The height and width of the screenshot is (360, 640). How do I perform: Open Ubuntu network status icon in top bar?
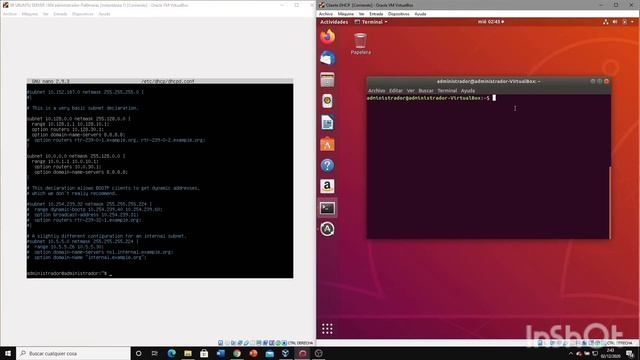click(606, 22)
